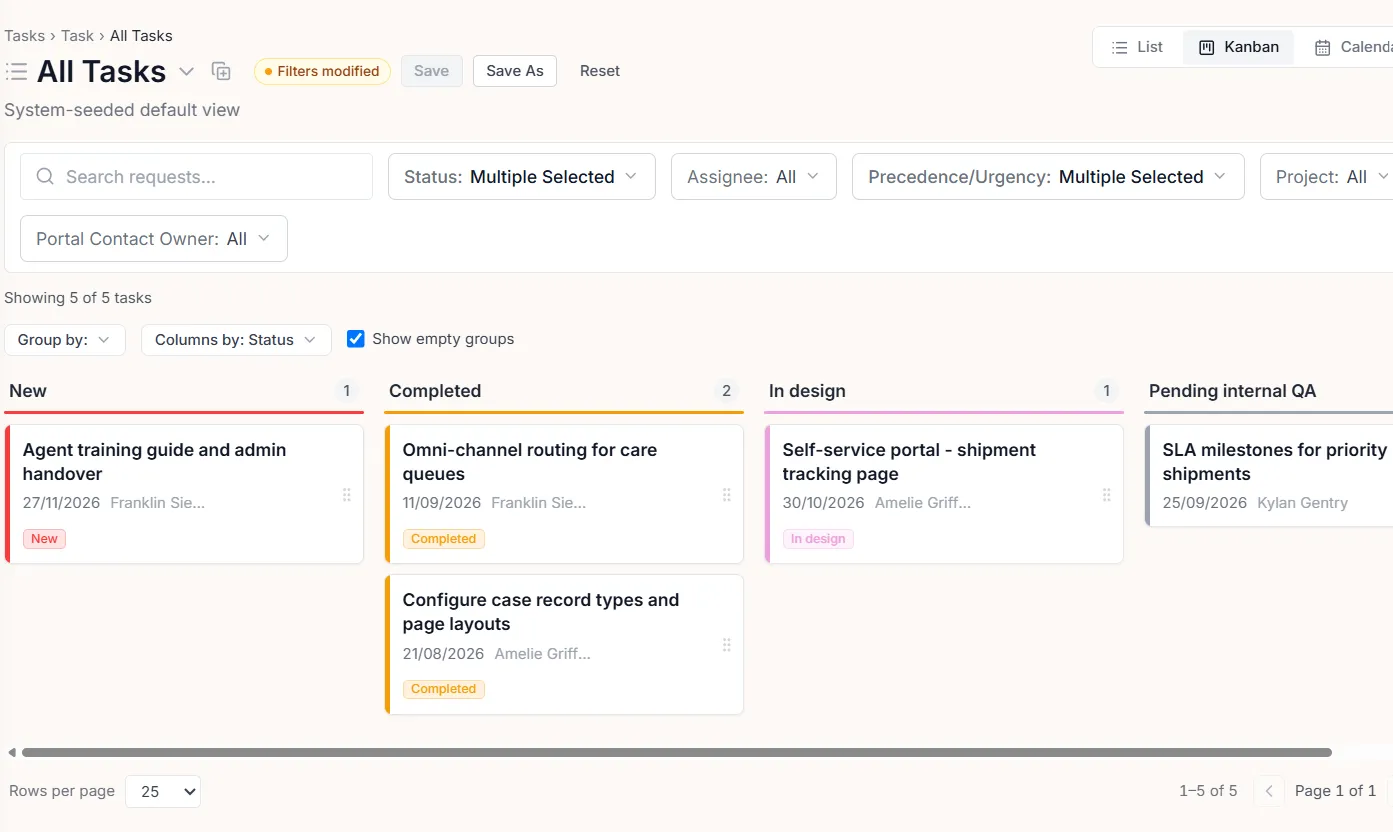Click the scroll-left arrow of horizontal scrollbar

12,752
